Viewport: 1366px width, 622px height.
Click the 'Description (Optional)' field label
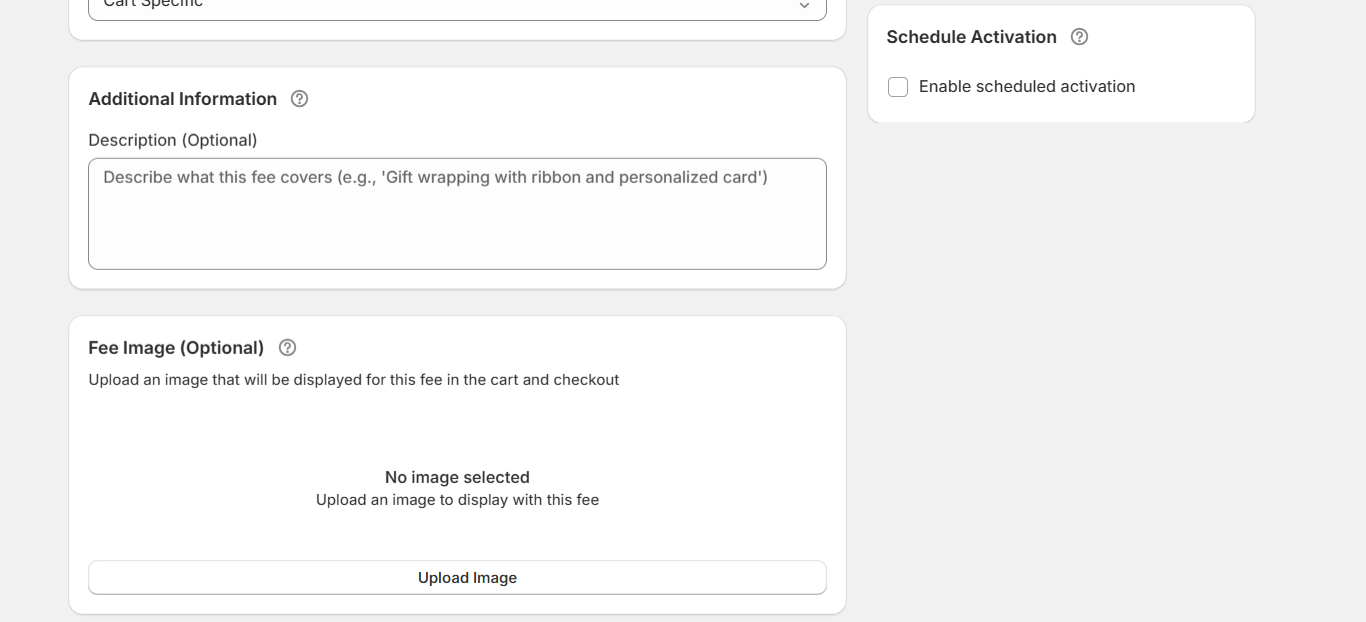(173, 140)
